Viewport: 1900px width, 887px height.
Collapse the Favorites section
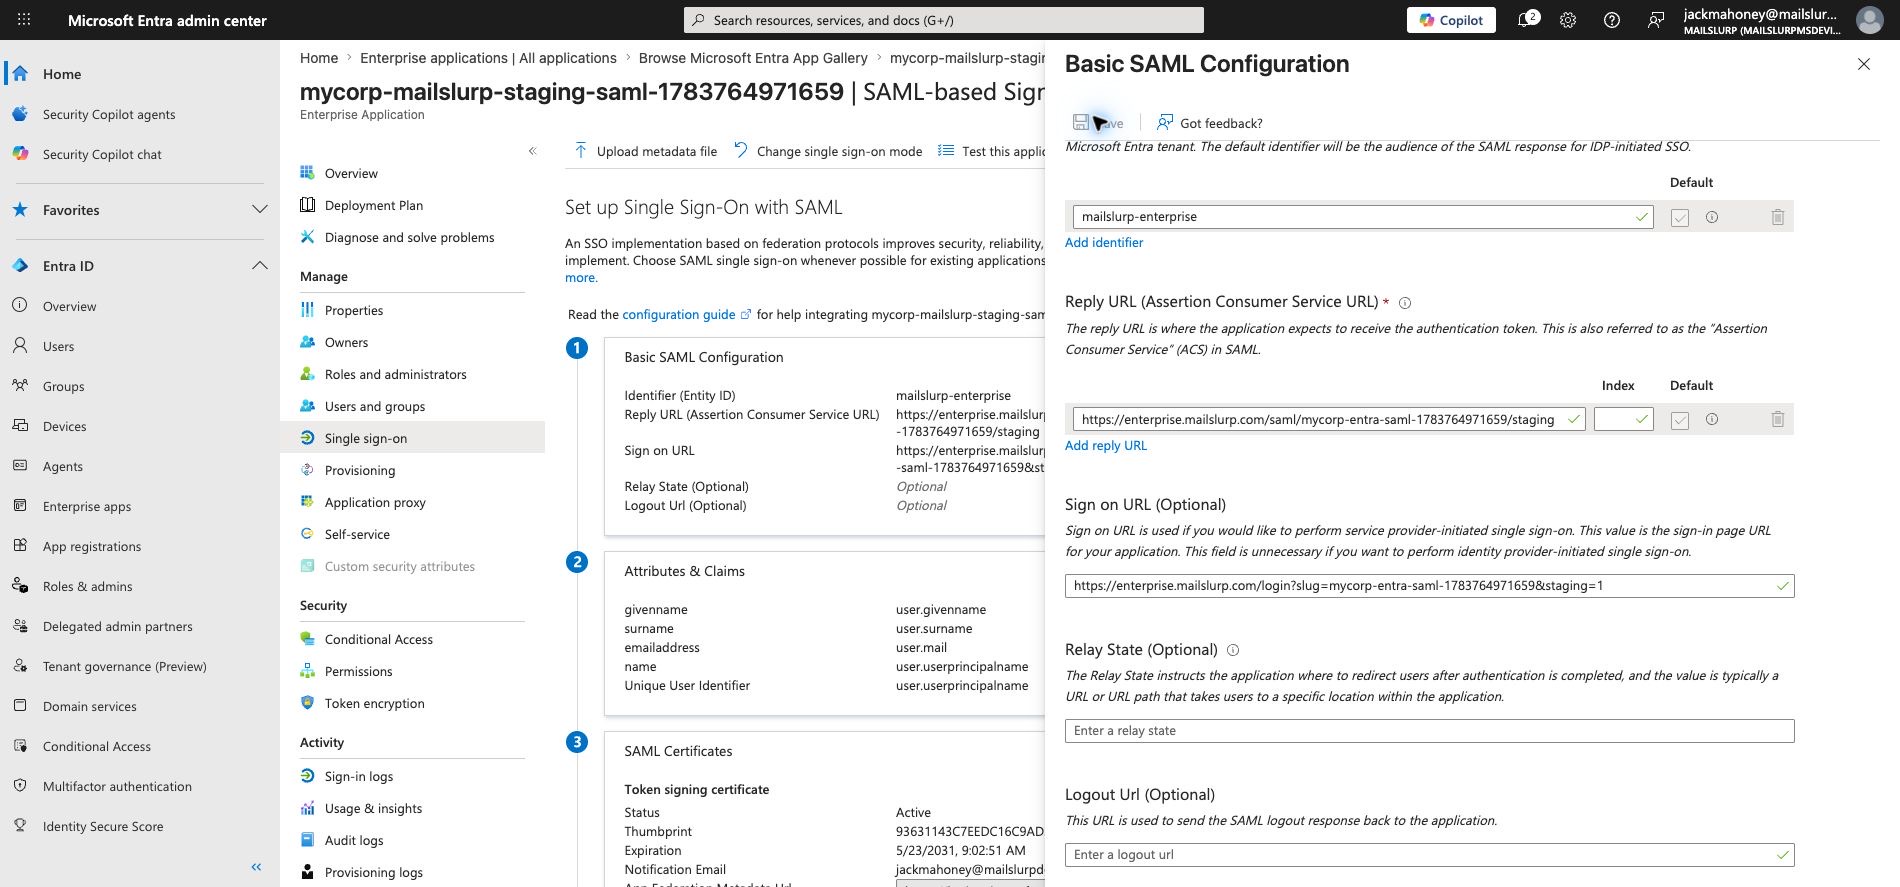[x=260, y=210]
